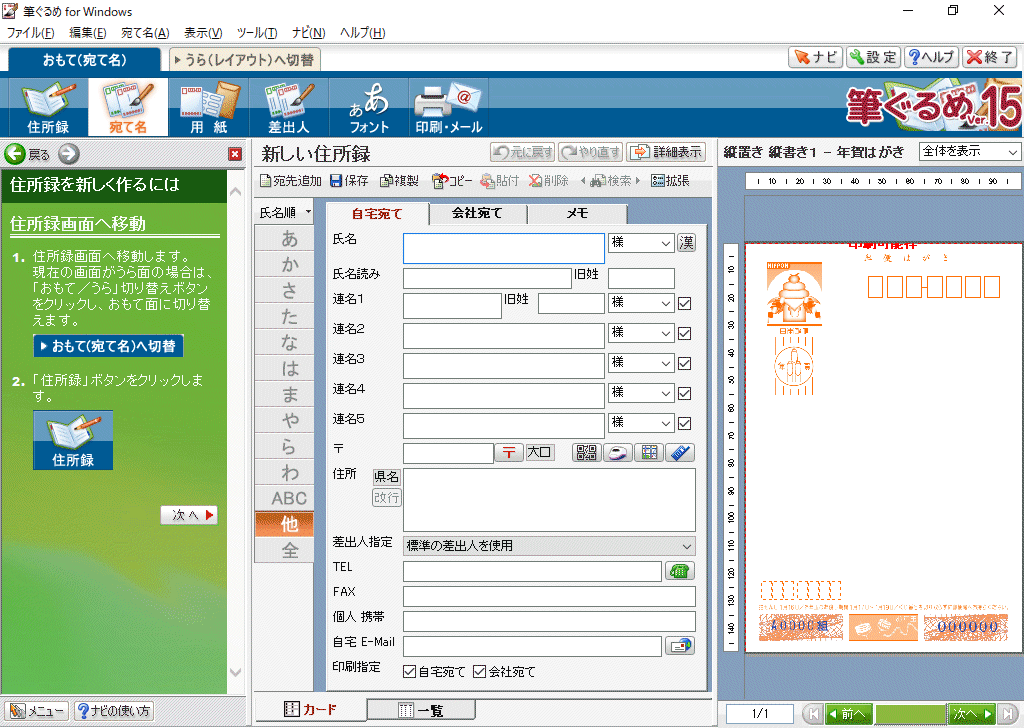Viewport: 1024px width, 728px height.
Task: Open the 連名2 honorific dropdown
Action: click(x=641, y=333)
